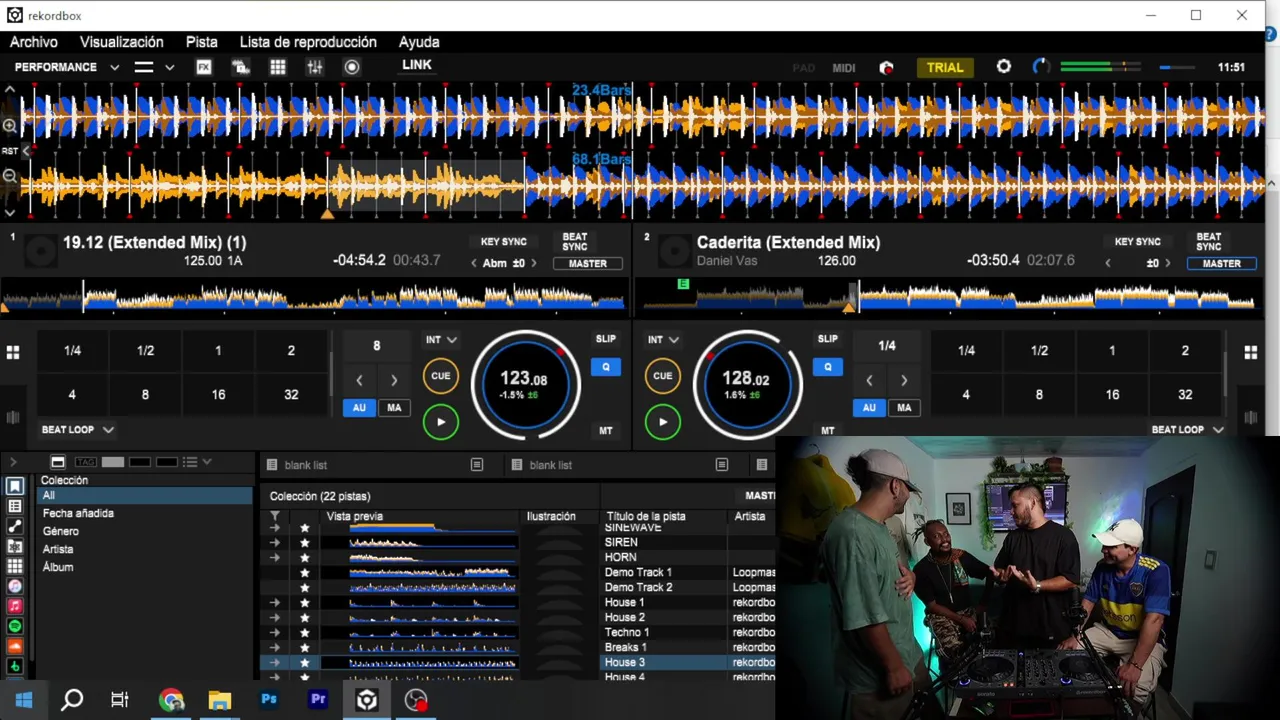The width and height of the screenshot is (1280, 720).
Task: Expand BEAT LOOP dropdown on deck 1
Action: pyautogui.click(x=77, y=430)
